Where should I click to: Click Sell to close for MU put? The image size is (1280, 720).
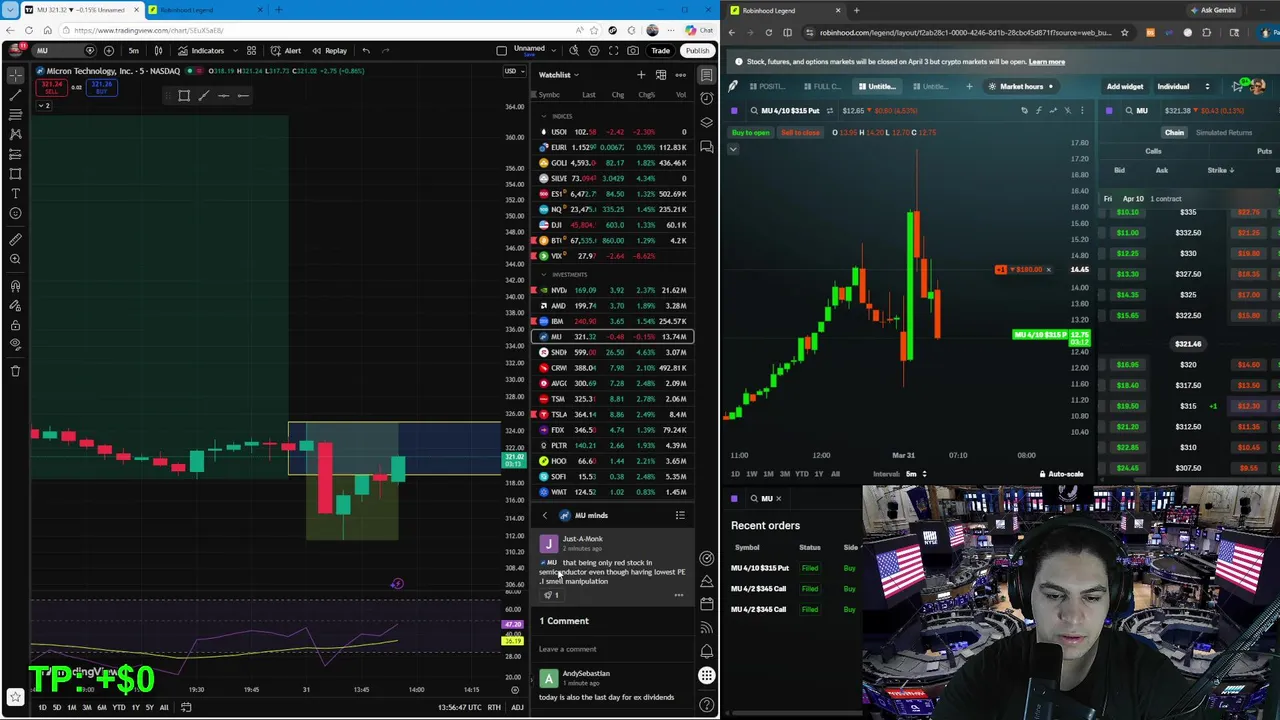click(x=800, y=132)
